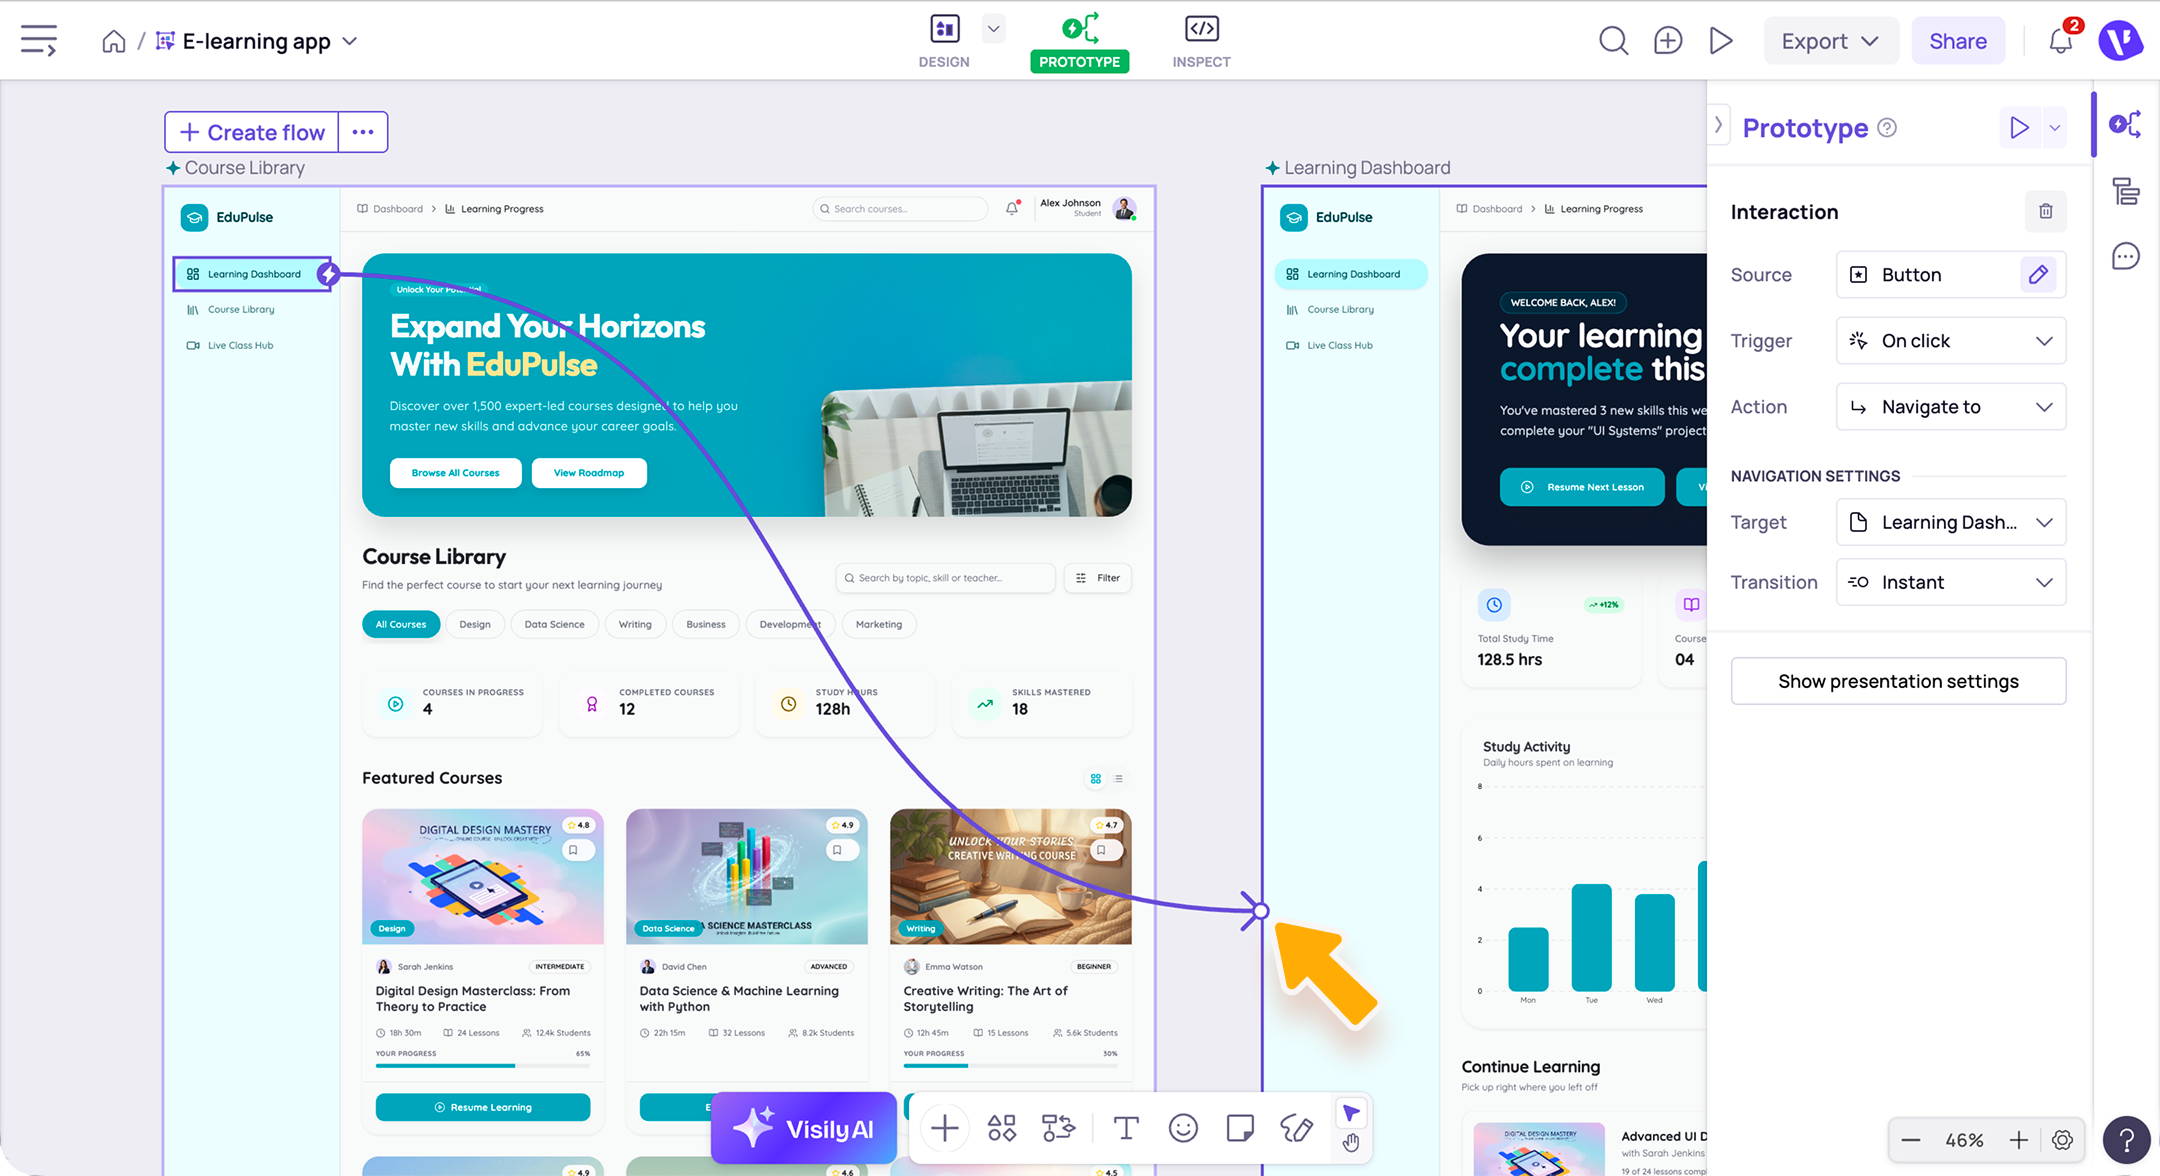This screenshot has width=2160, height=1176.
Task: Click the Filter button in Course Library
Action: tap(1097, 578)
